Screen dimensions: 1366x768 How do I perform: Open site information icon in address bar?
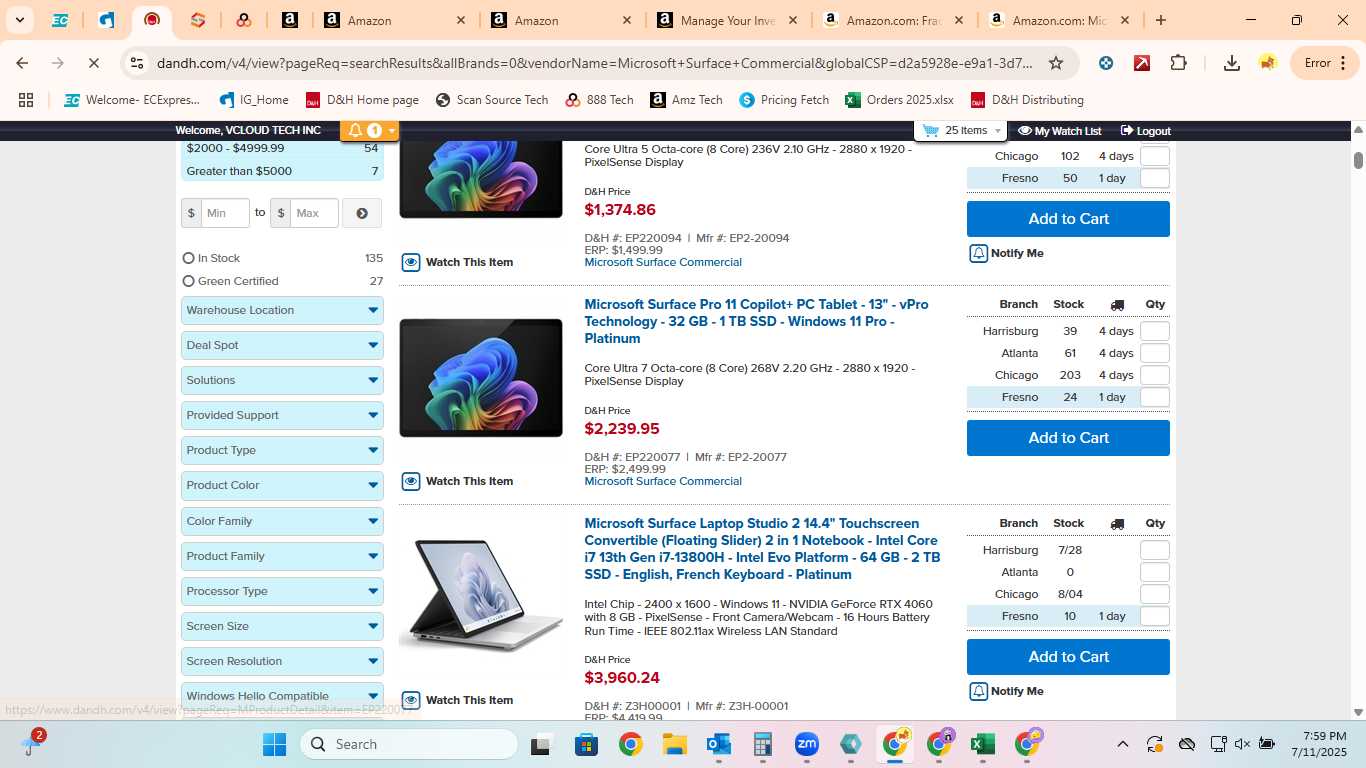[137, 63]
